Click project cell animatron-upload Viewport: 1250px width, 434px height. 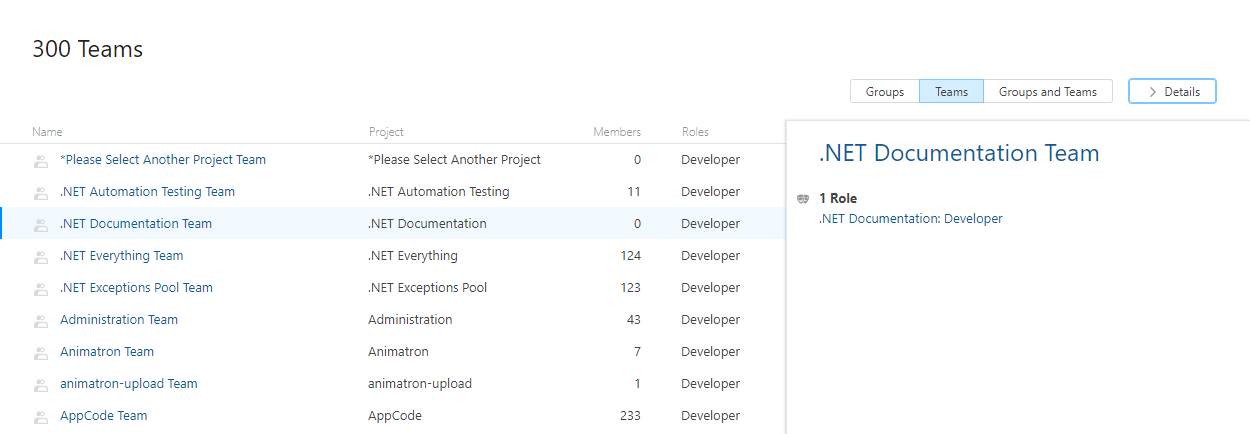[x=420, y=384]
